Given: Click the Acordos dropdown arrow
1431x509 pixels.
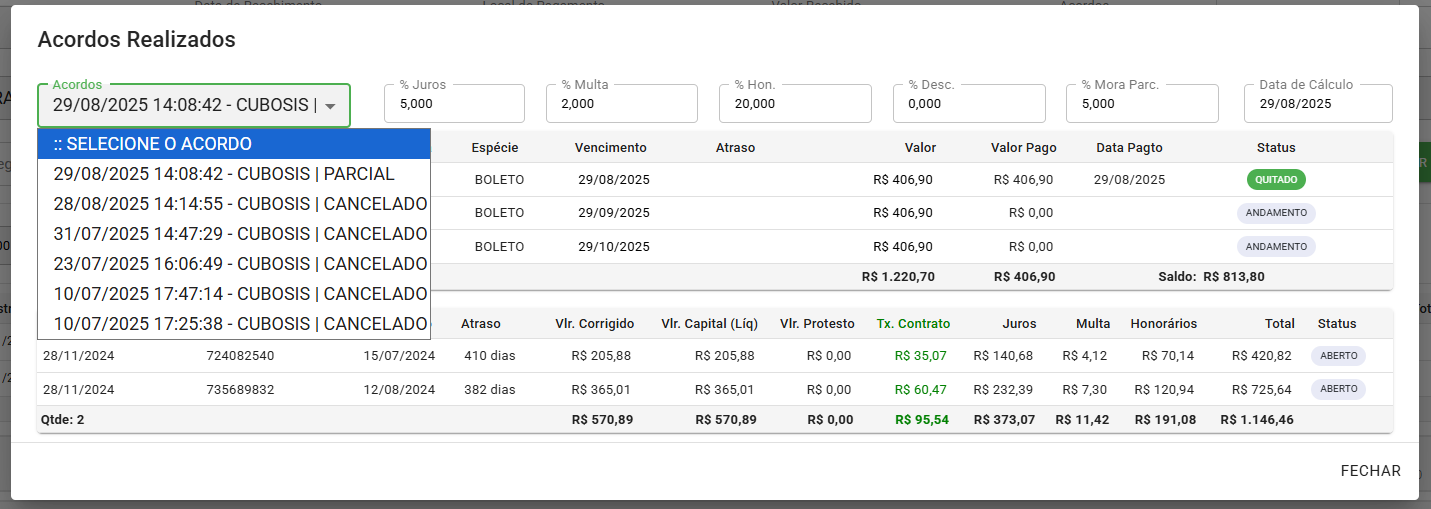Looking at the screenshot, I should pos(330,106).
